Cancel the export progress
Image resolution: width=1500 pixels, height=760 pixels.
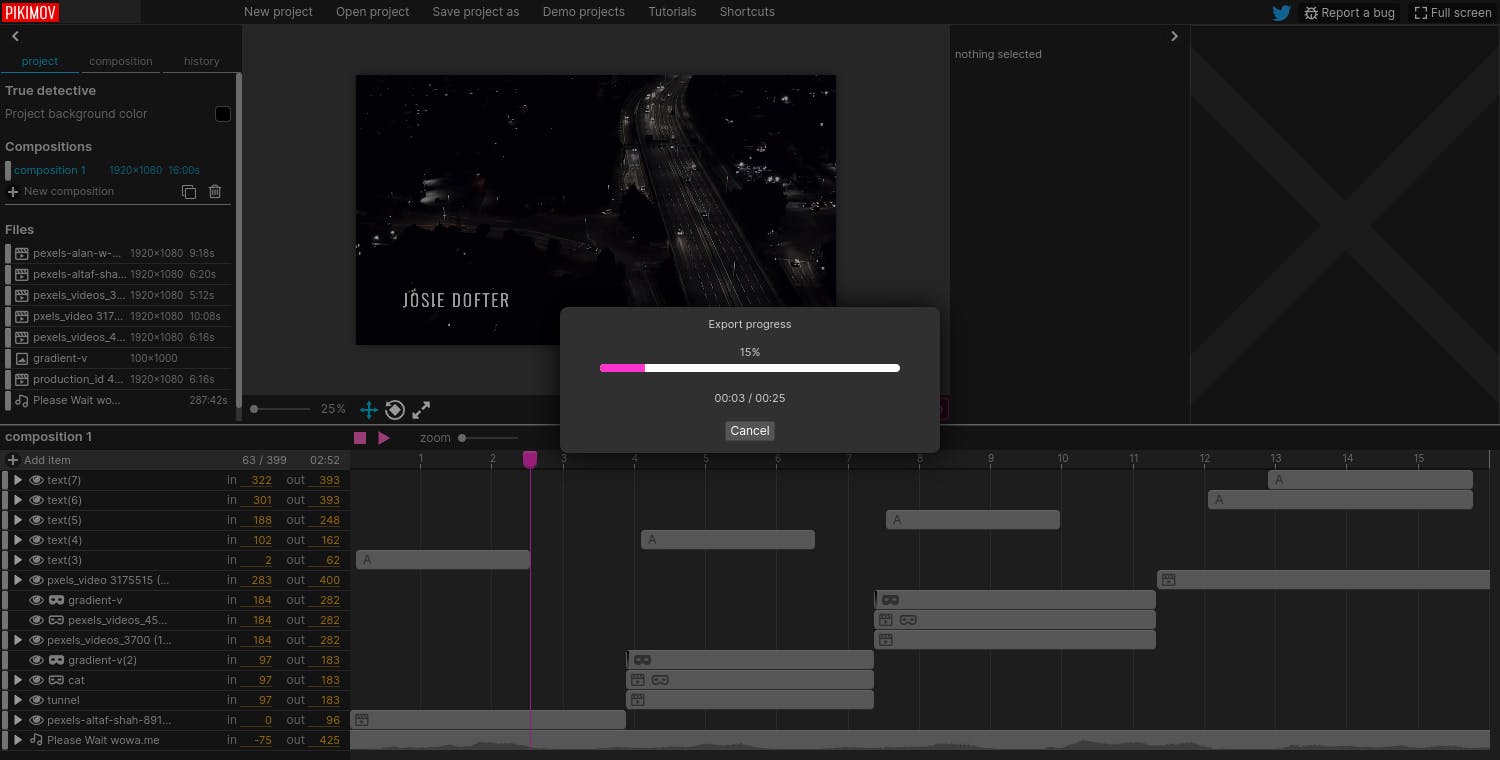pyautogui.click(x=750, y=431)
